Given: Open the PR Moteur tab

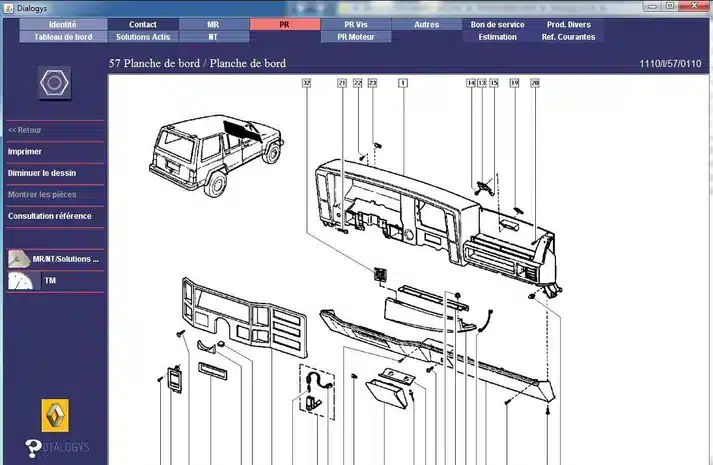Looking at the screenshot, I should [x=356, y=37].
